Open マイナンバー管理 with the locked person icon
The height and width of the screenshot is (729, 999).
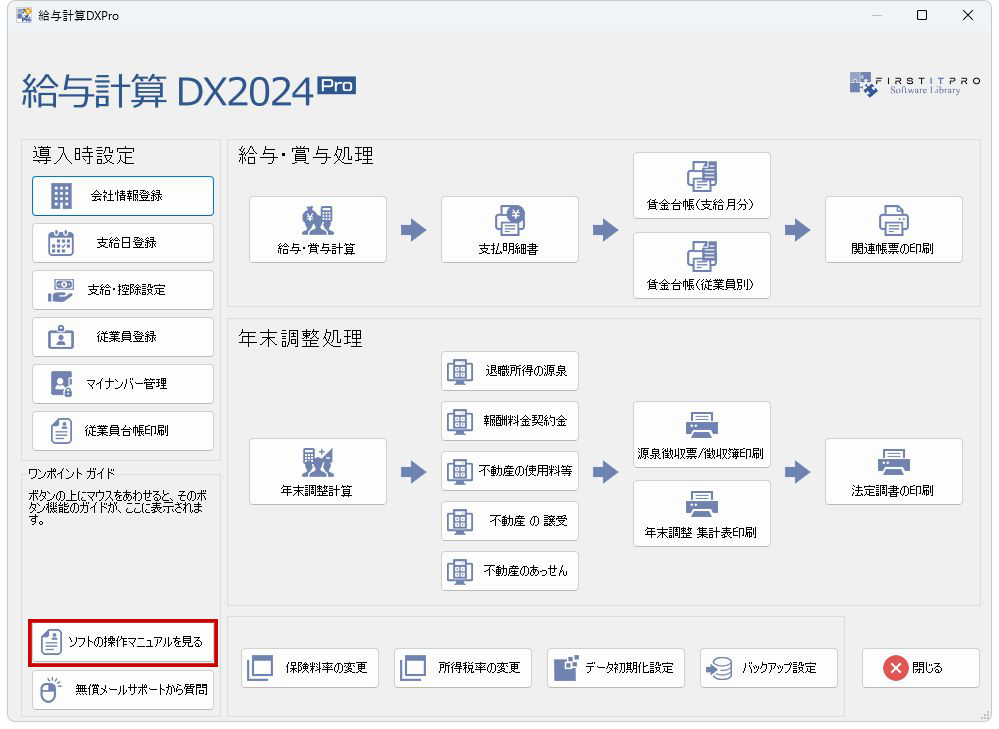122,384
